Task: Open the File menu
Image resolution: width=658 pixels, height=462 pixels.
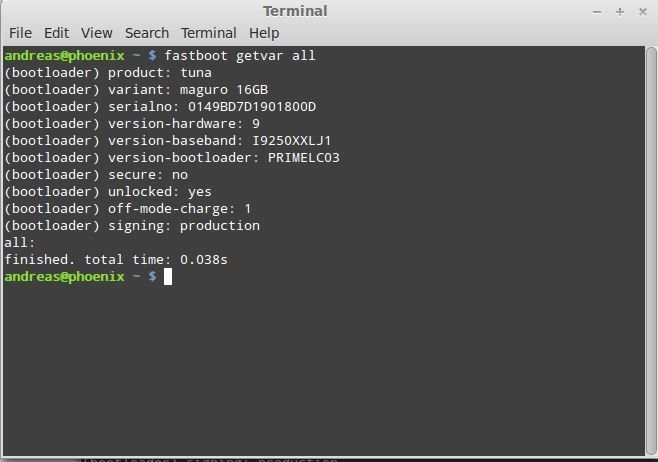Action: coord(20,33)
